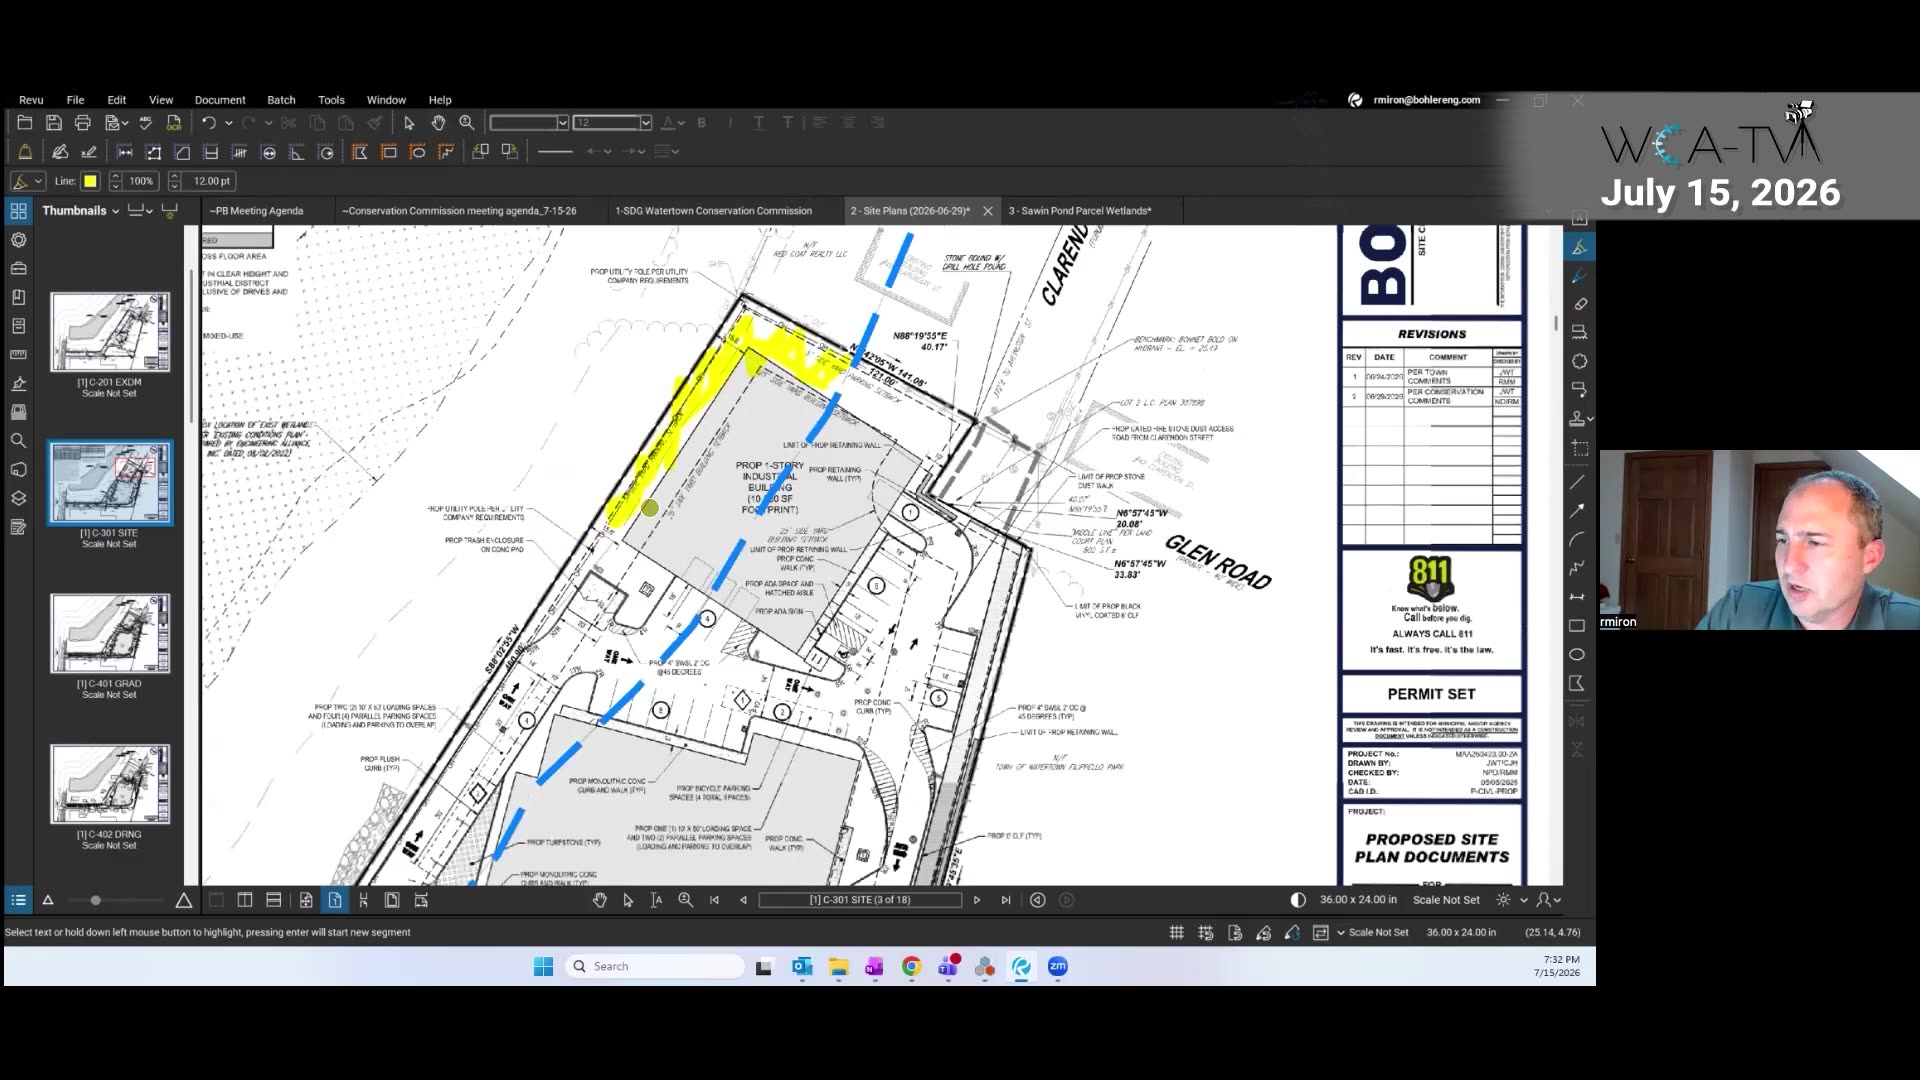1920x1080 pixels.
Task: Select the Zoom magnifier tool in top toolbar
Action: click(466, 122)
